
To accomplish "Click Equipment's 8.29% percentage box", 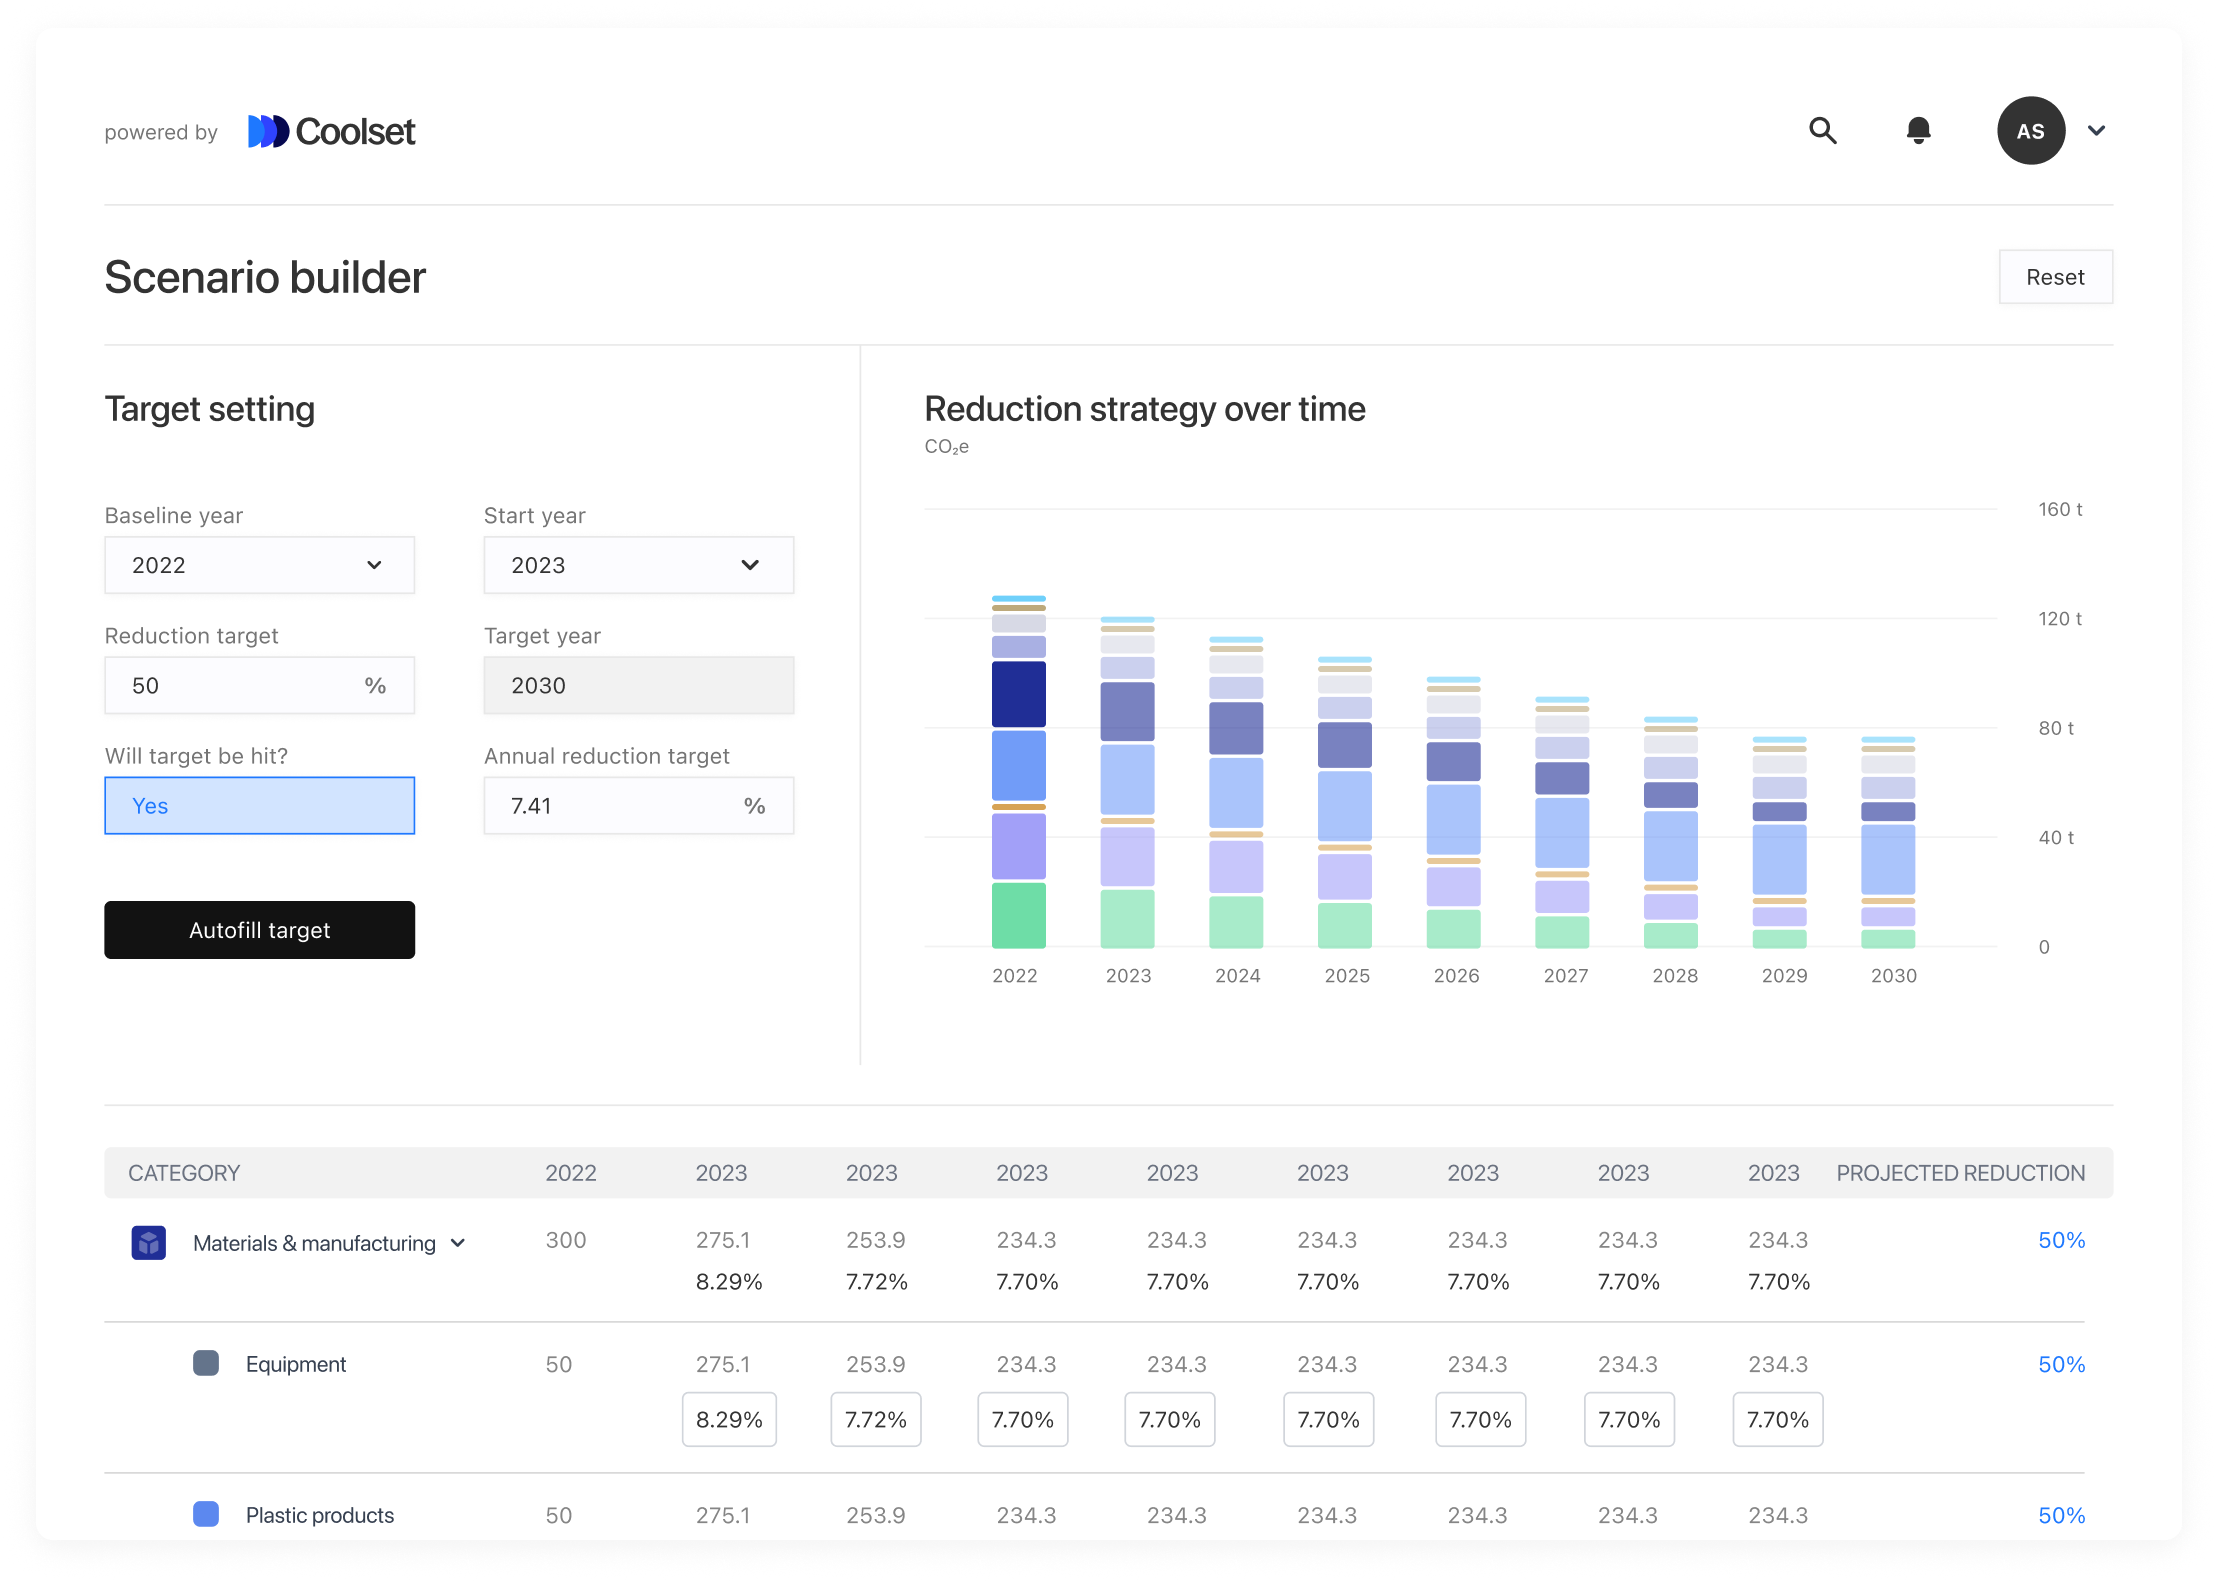I will [x=729, y=1419].
